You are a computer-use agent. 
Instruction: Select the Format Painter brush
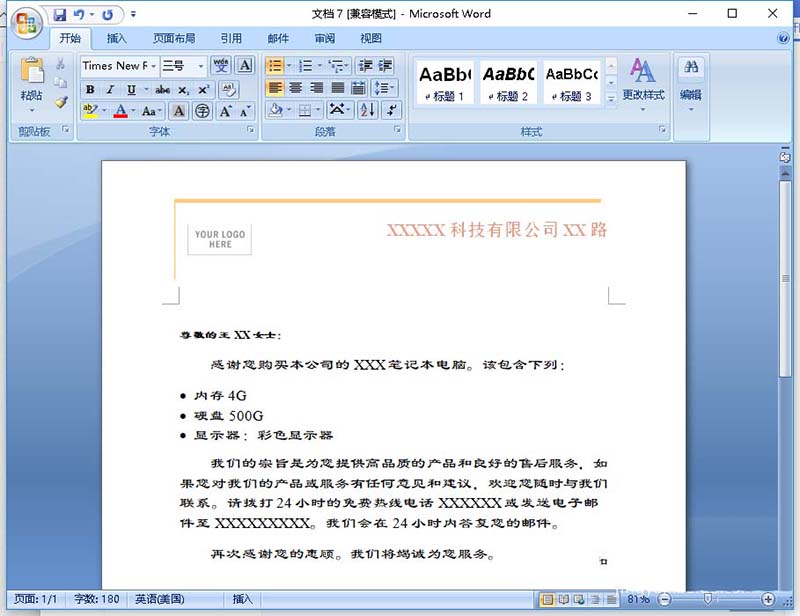tap(61, 102)
